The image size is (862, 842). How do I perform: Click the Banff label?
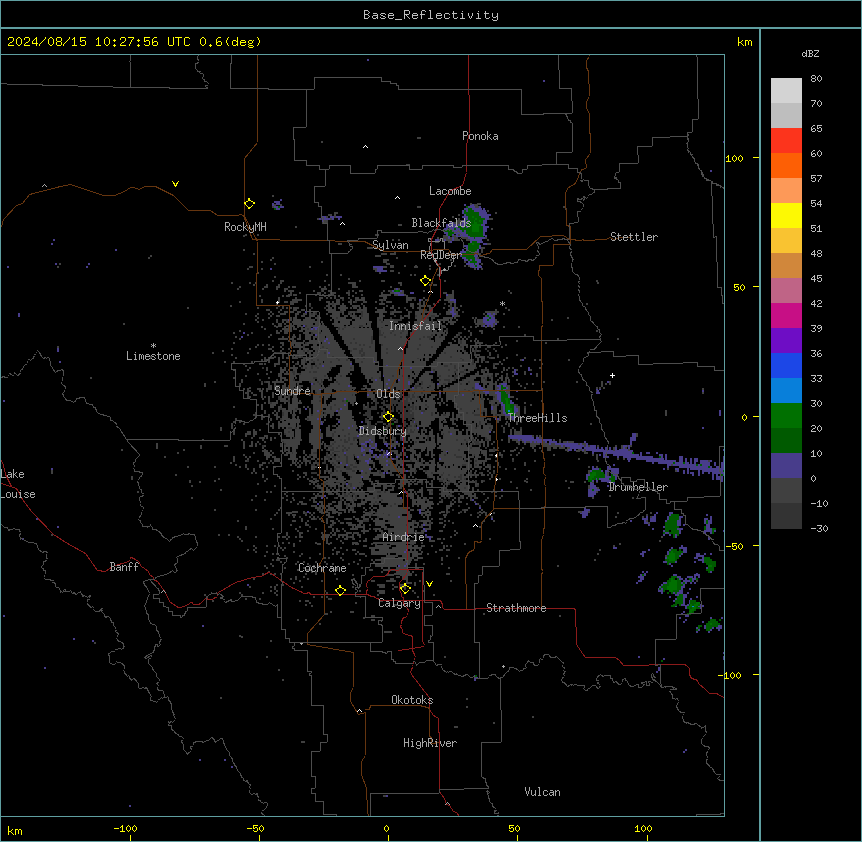coord(124,567)
